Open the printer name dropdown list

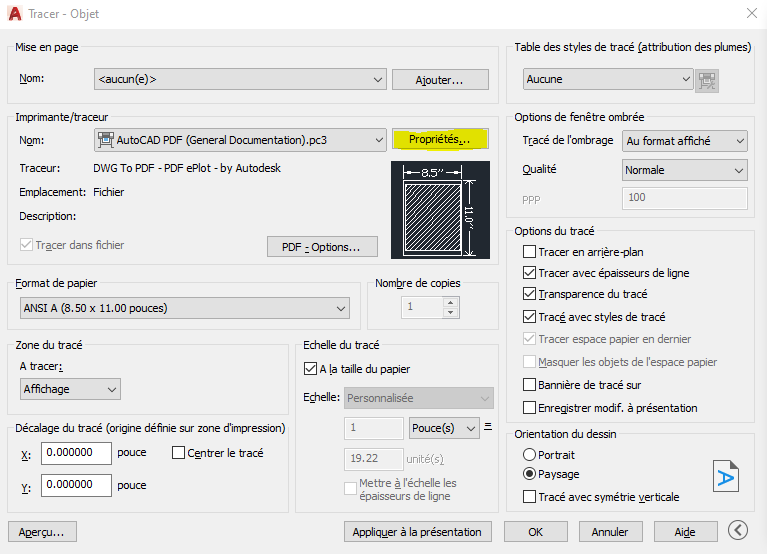[x=240, y=140]
